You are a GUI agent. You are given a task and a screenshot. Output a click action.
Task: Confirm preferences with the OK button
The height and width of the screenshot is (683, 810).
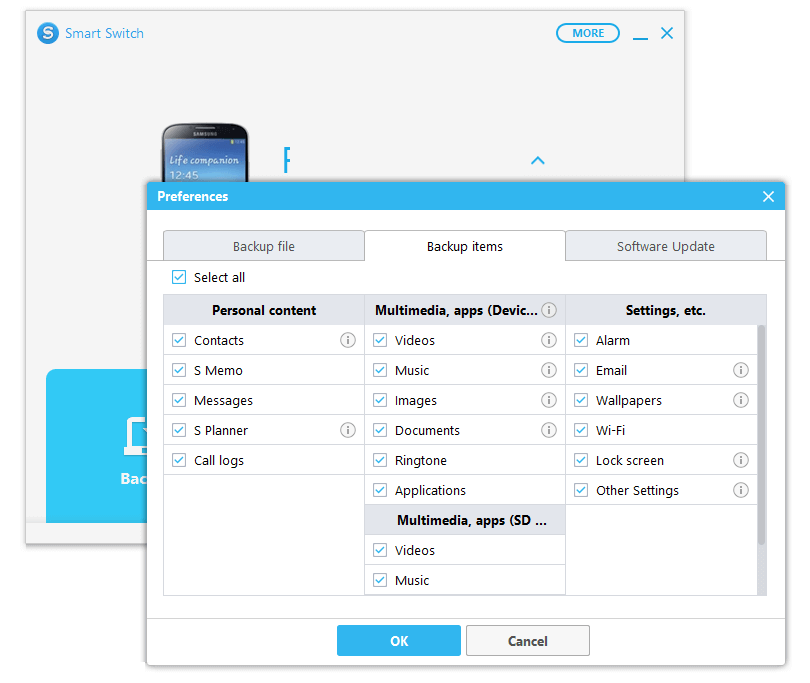pyautogui.click(x=399, y=641)
